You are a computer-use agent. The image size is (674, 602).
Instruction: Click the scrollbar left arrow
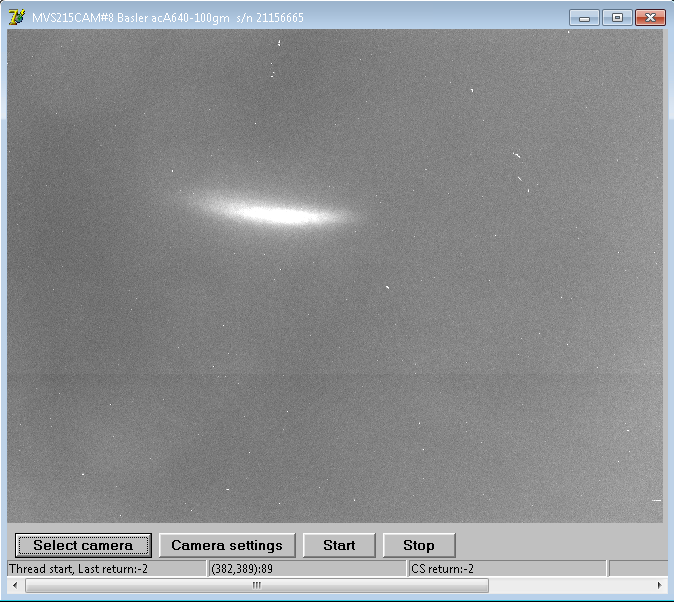(14, 585)
